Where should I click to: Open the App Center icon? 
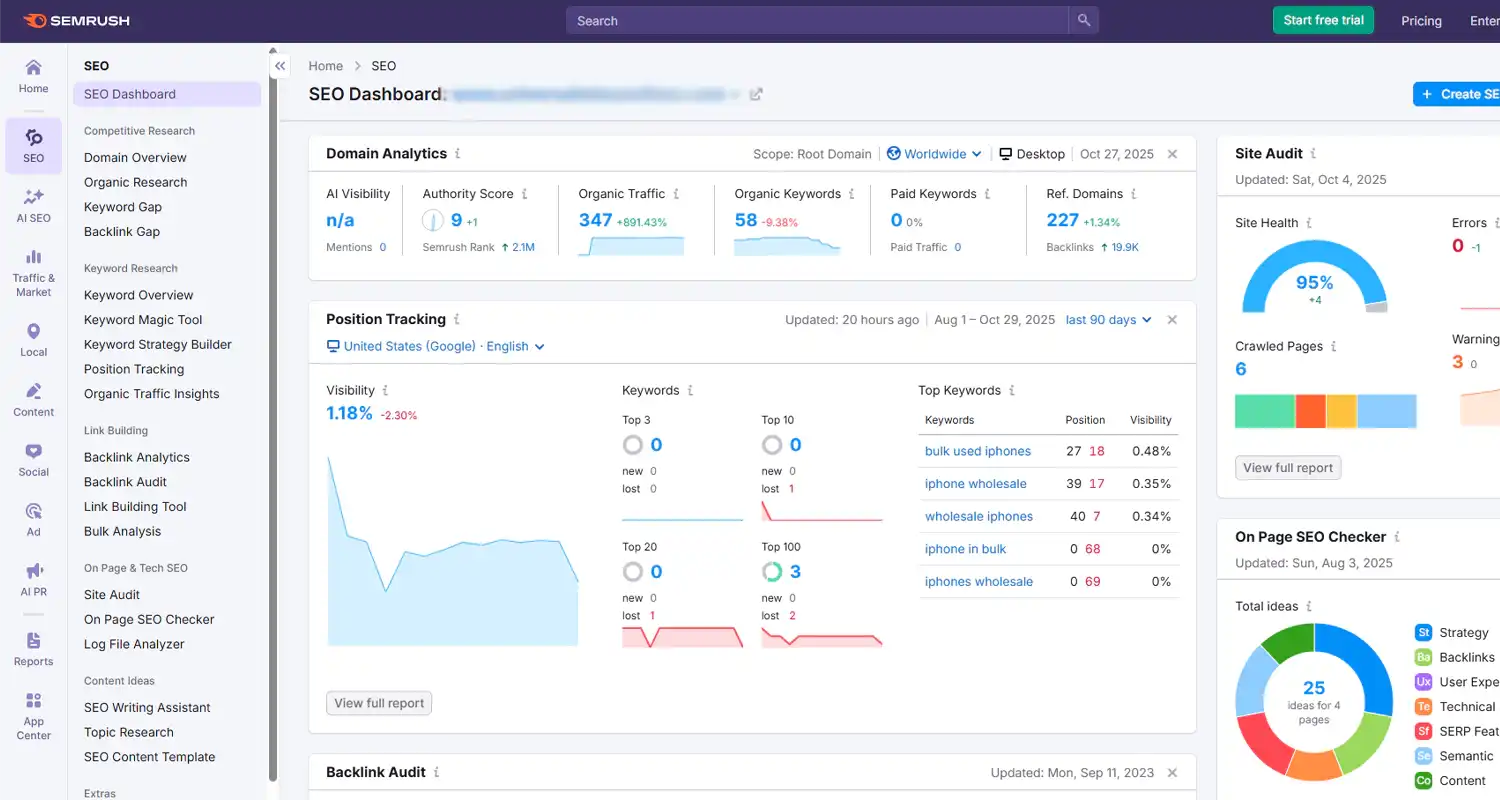33,710
